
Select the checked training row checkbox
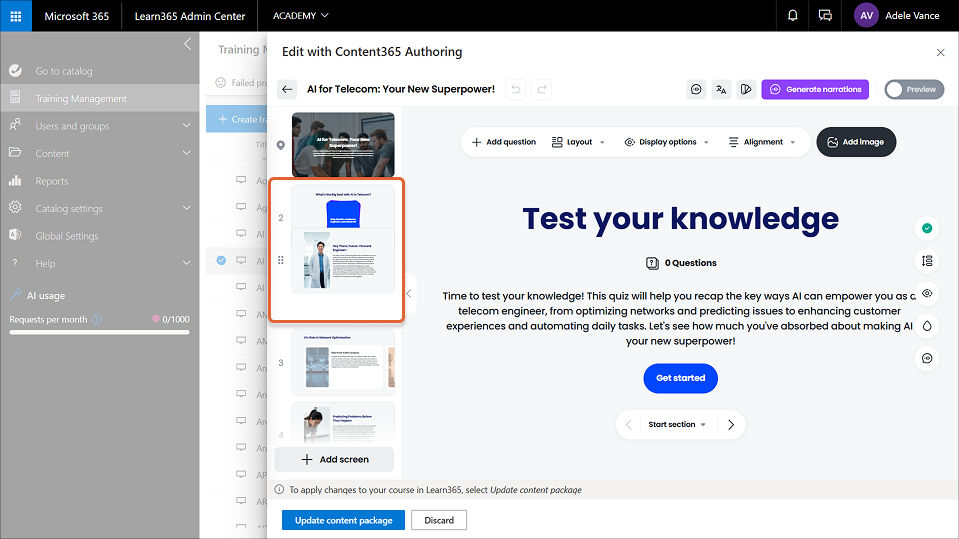pos(221,261)
